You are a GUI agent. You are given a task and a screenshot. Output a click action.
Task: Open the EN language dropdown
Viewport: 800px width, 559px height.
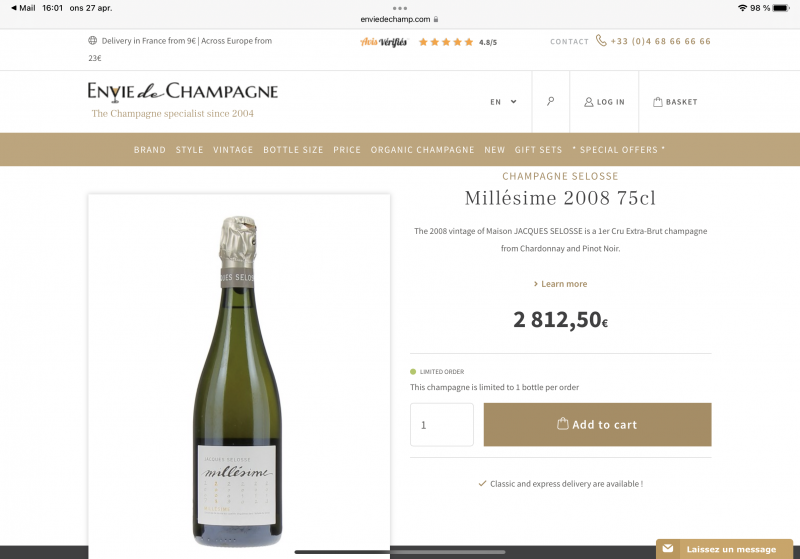pyautogui.click(x=503, y=102)
